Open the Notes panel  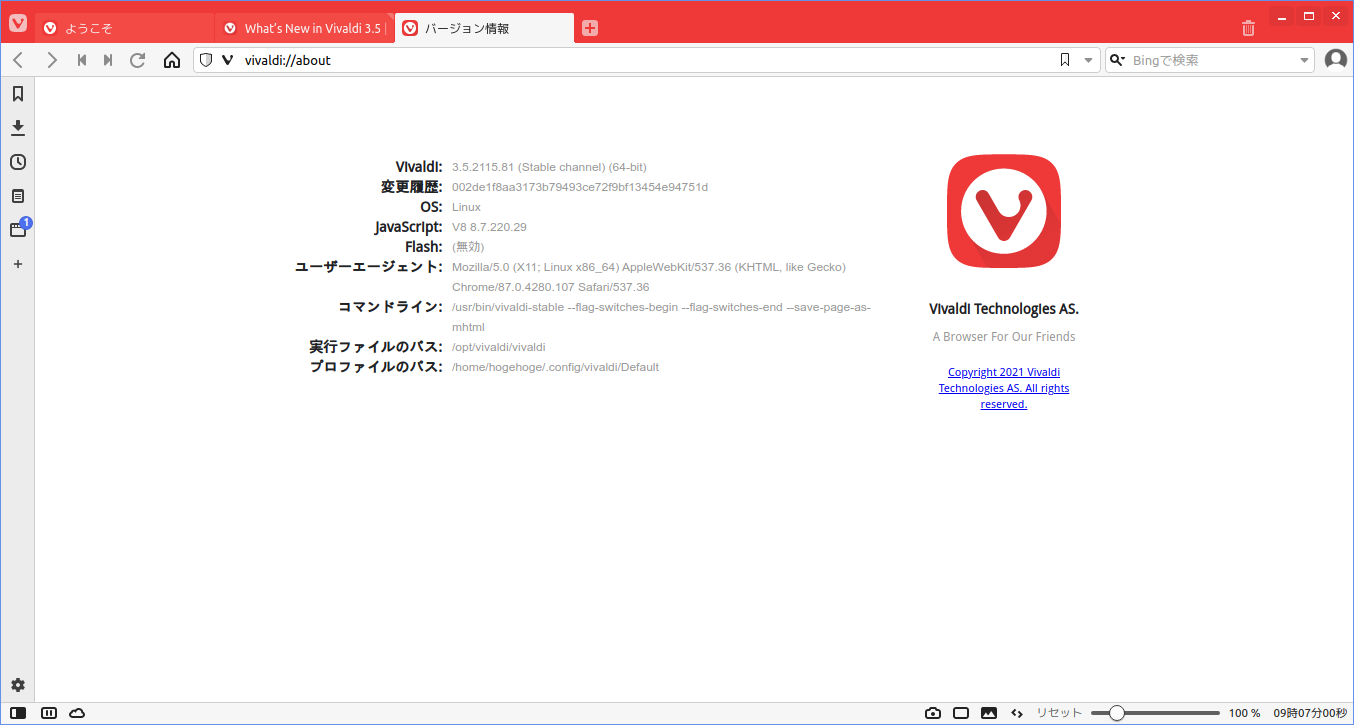[18, 196]
